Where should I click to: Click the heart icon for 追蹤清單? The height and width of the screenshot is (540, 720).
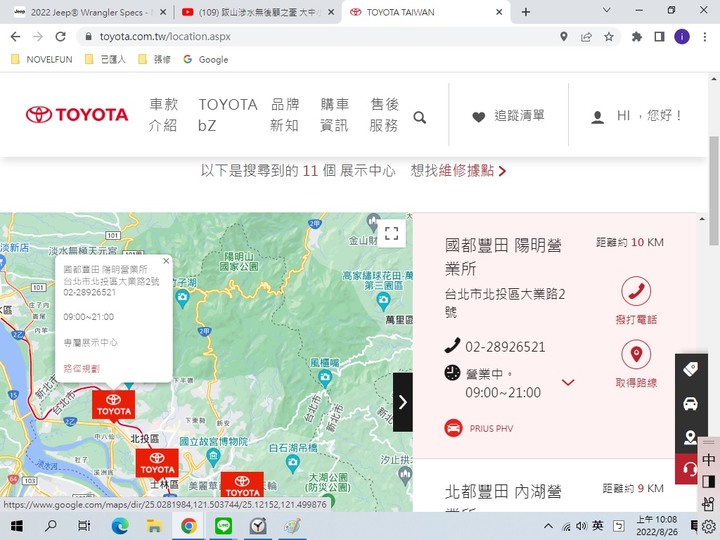pos(478,117)
